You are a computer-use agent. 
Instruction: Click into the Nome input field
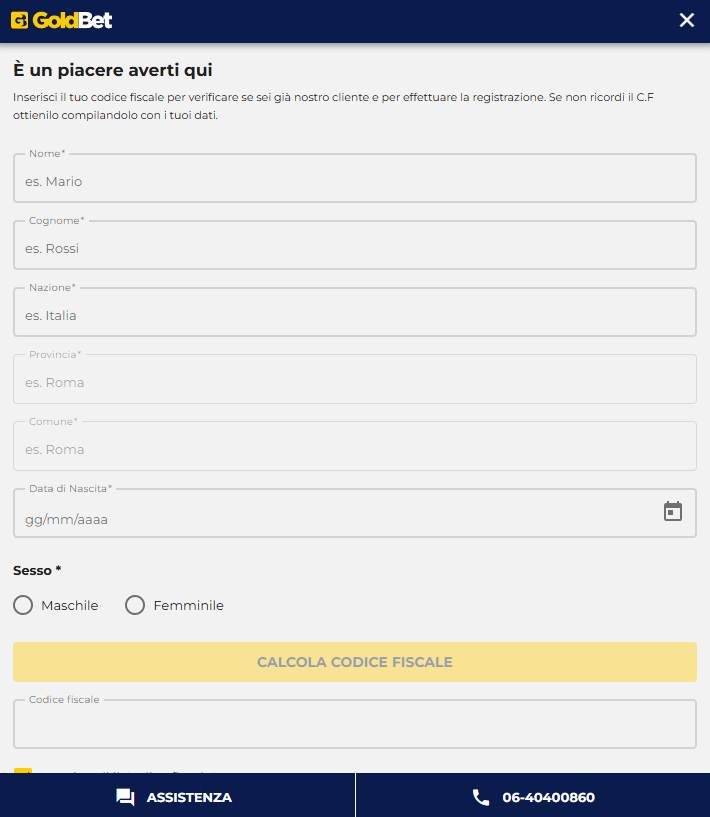pos(355,177)
